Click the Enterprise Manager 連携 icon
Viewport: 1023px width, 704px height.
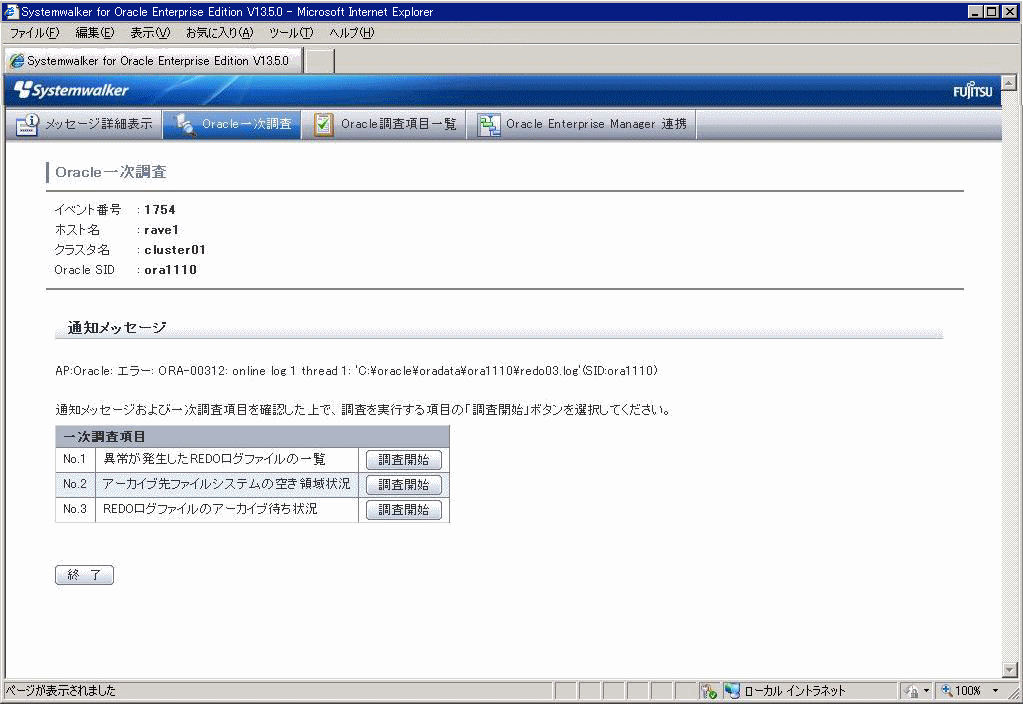point(488,125)
